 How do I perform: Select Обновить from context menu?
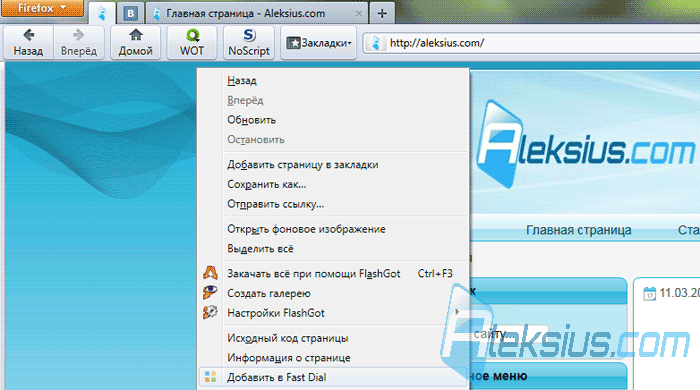(x=333, y=120)
